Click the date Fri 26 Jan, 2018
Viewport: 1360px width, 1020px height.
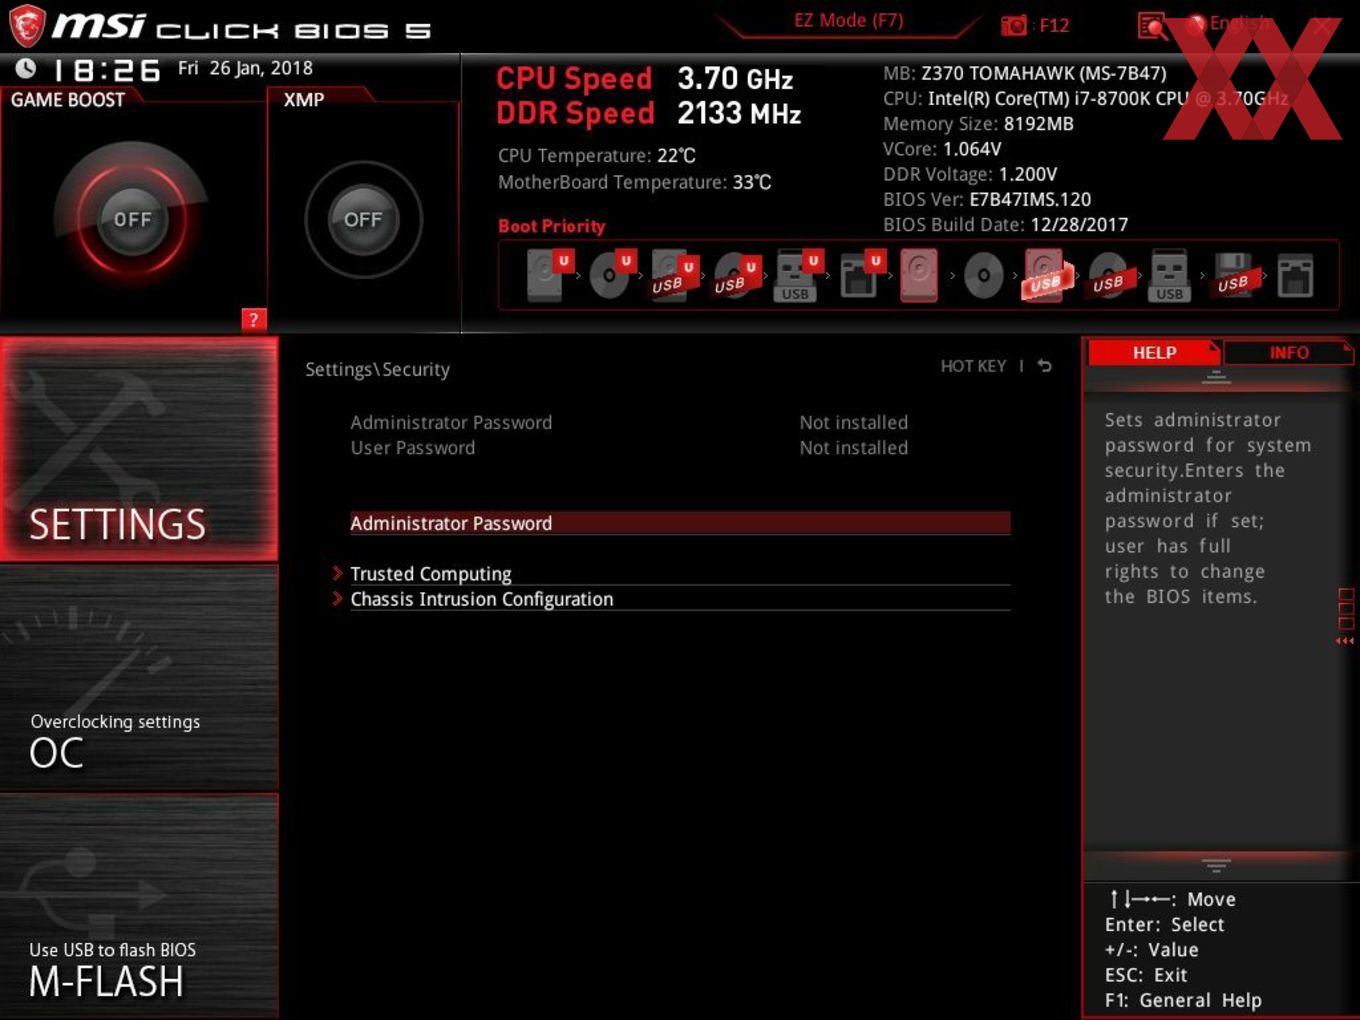point(245,68)
